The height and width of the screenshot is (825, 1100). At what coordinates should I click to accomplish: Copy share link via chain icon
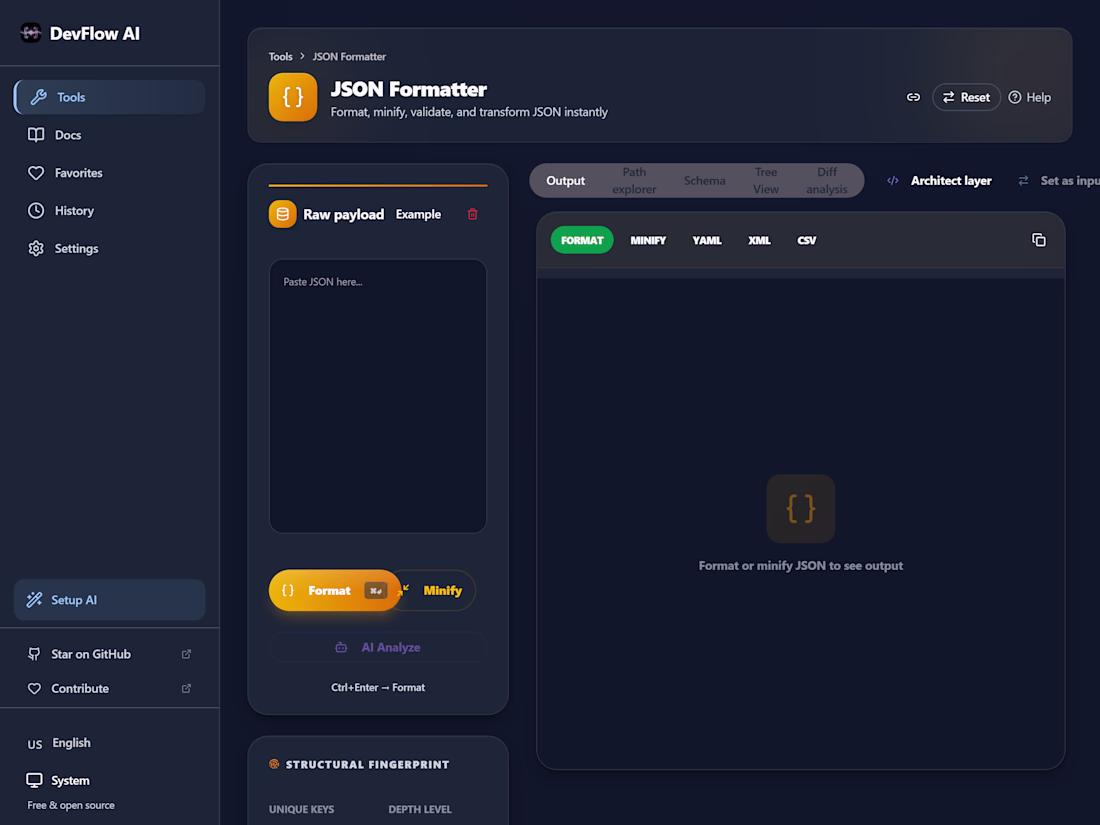click(913, 97)
